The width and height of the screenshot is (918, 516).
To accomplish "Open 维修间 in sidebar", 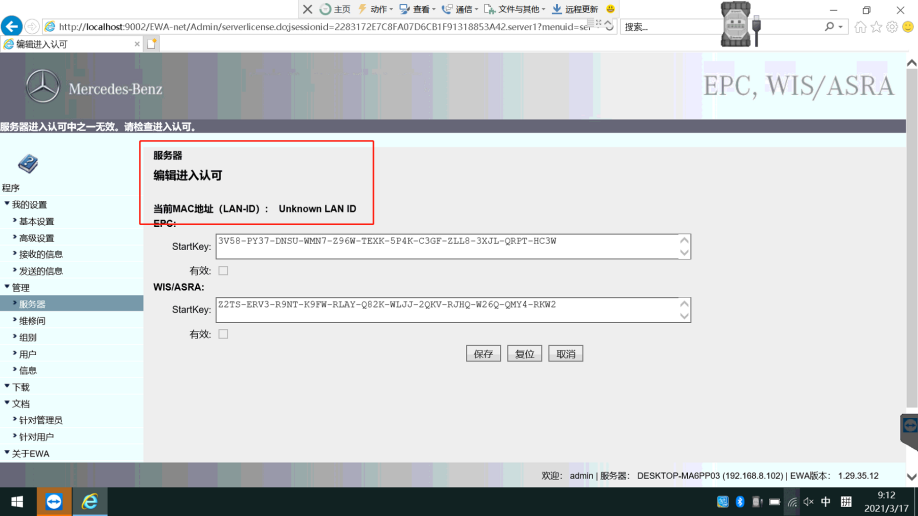I will tap(32, 320).
